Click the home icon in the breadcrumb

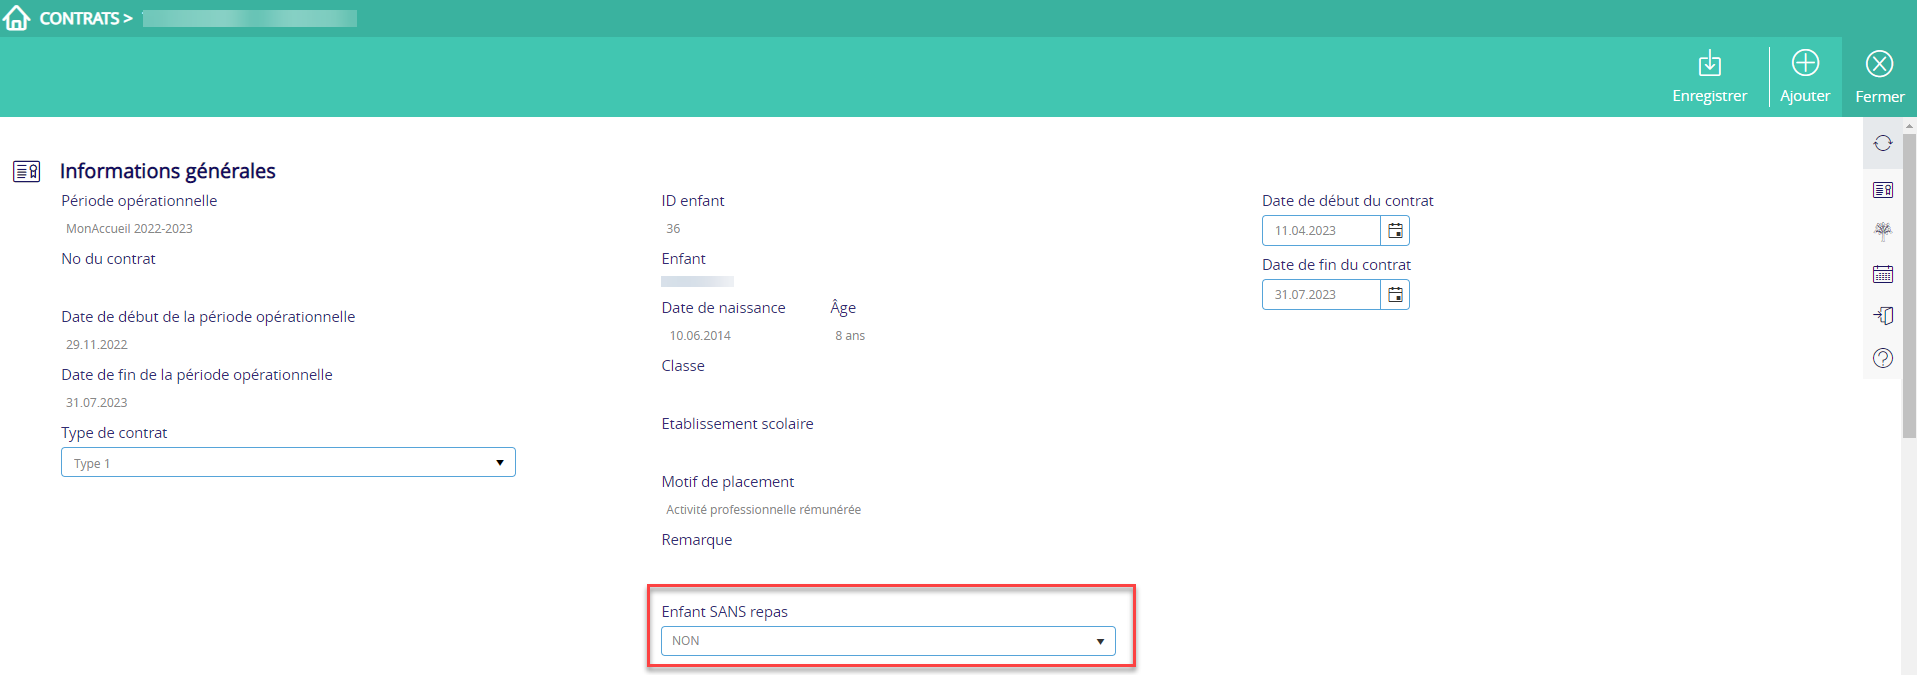[x=17, y=18]
